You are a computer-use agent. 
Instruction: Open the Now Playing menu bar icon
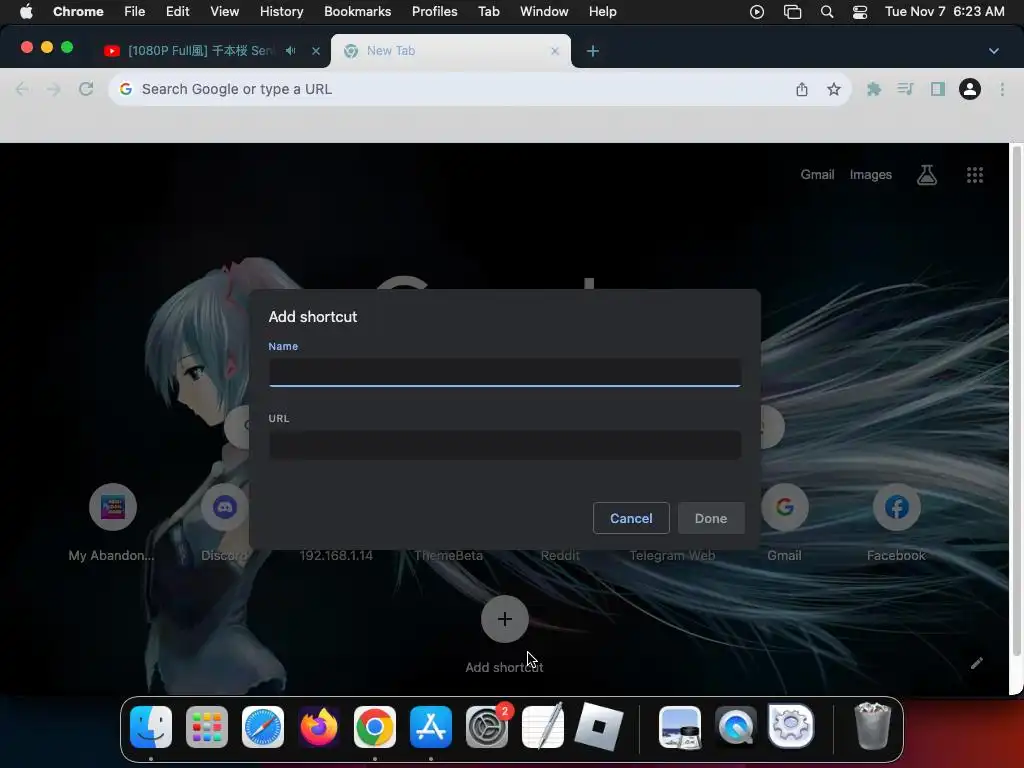[757, 12]
